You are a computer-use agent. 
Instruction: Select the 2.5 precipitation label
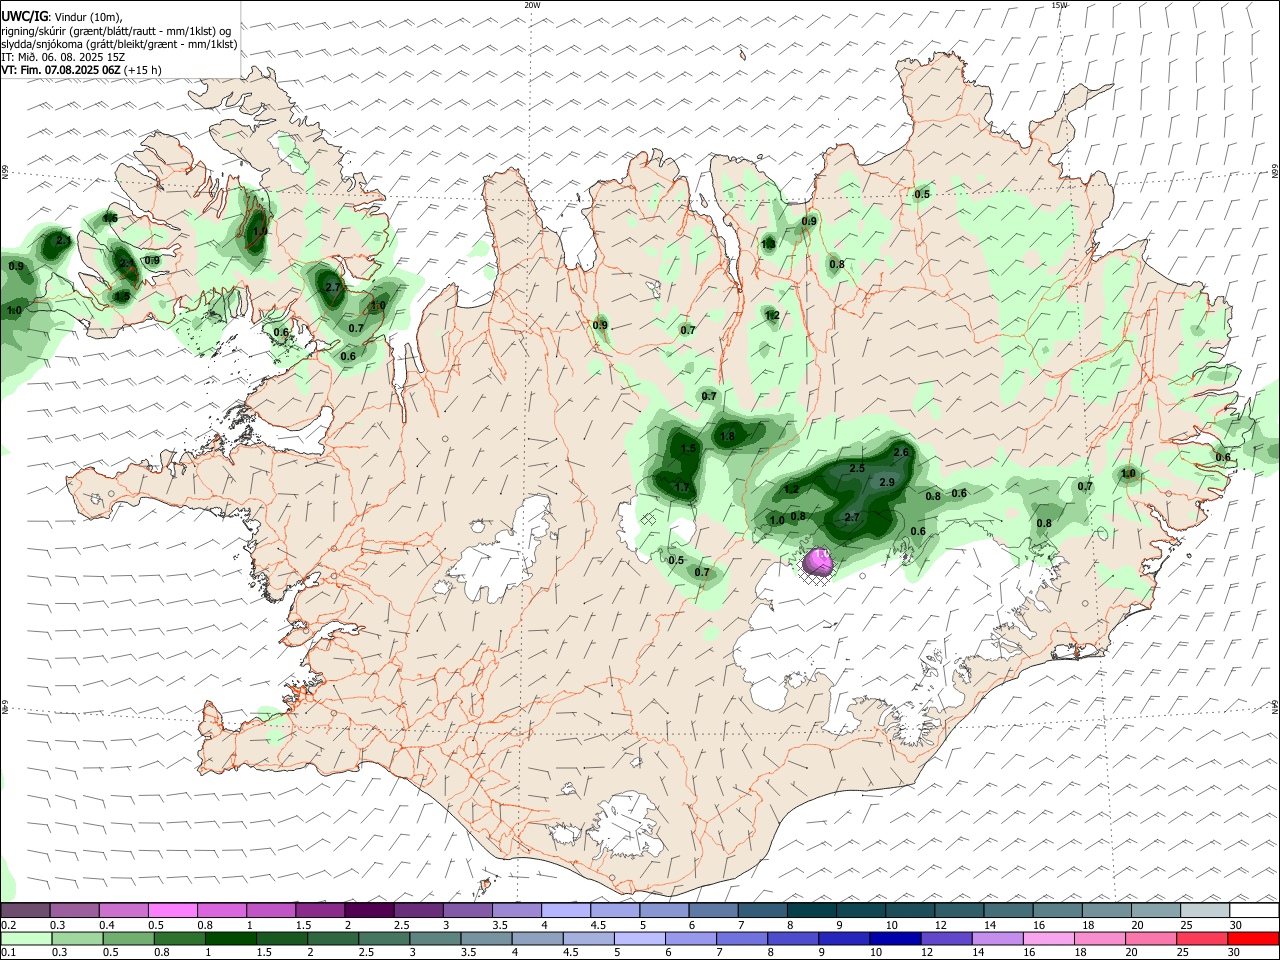coord(857,468)
